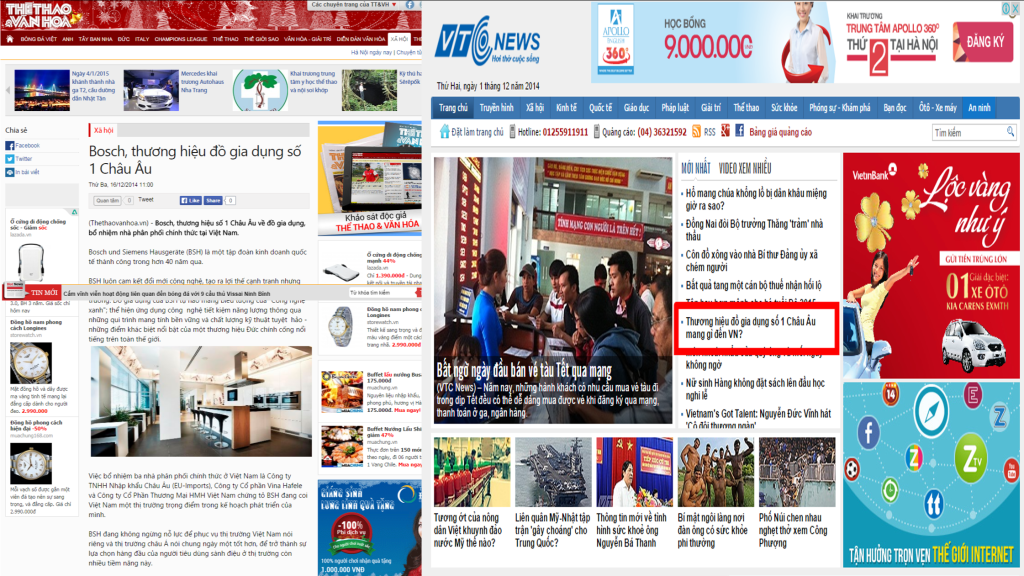Open VĂN HÓA - GIẢI TRÍ menu item
Viewport: 1024px width, 576px height.
(x=308, y=39)
